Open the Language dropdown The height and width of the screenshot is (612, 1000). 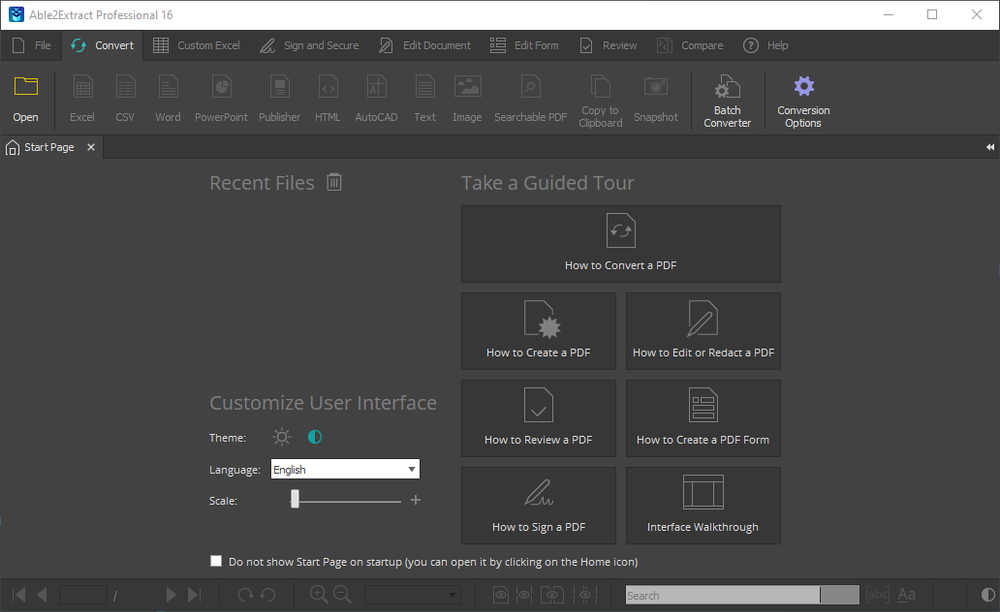tap(345, 469)
